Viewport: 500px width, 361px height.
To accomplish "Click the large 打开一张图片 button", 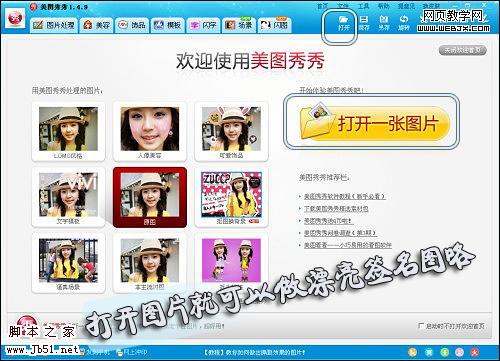I will point(375,124).
